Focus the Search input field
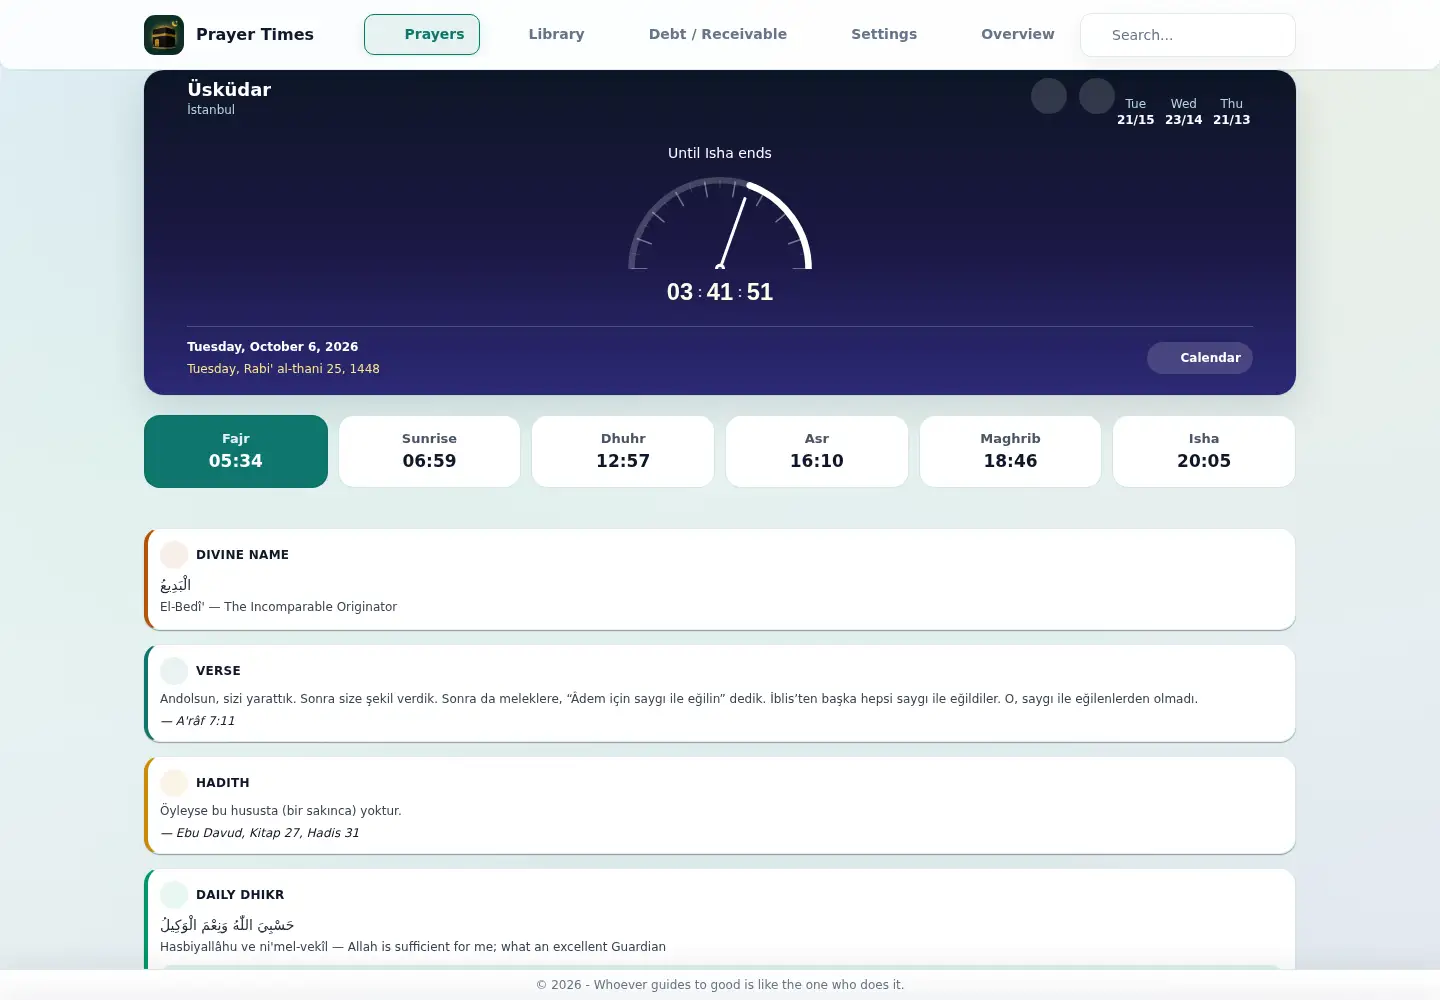Viewport: 1440px width, 1000px height. pyautogui.click(x=1188, y=35)
